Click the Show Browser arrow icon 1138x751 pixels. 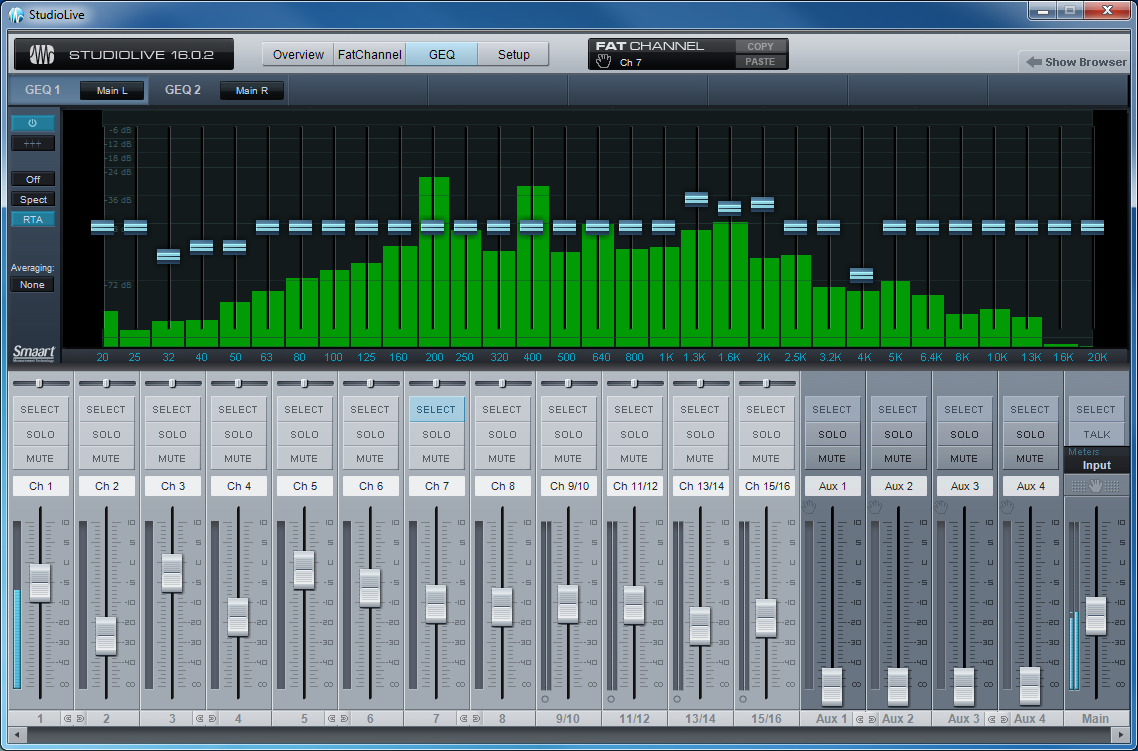[1033, 62]
